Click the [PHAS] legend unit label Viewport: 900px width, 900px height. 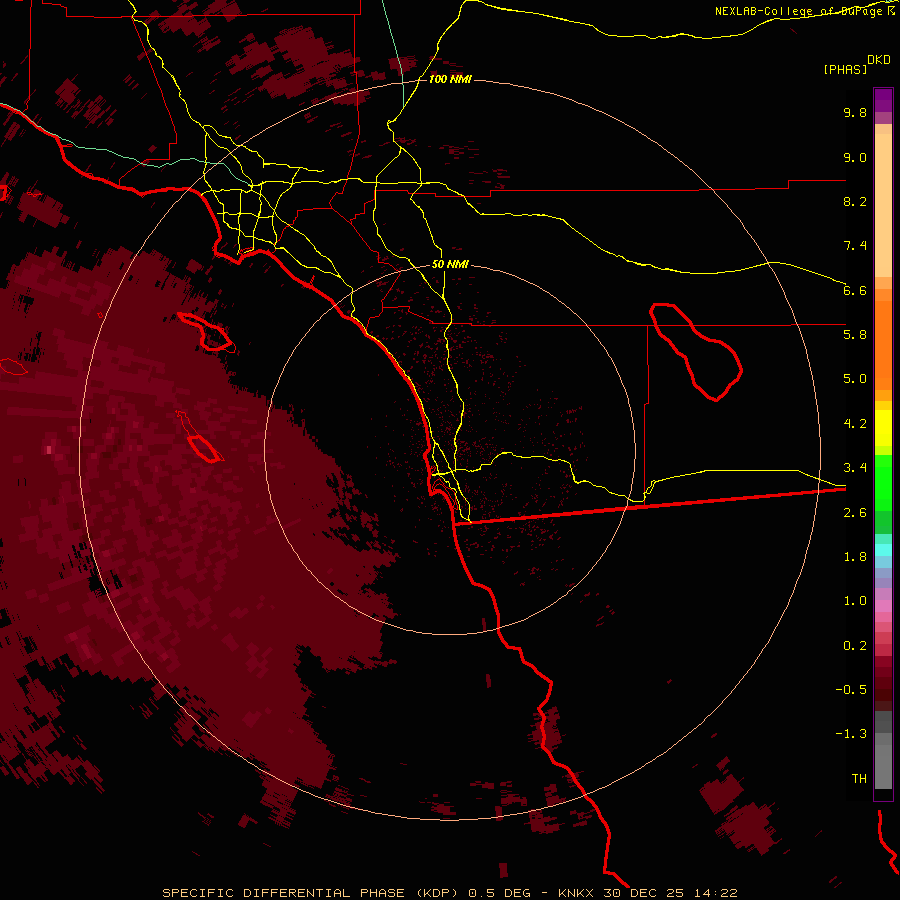845,69
